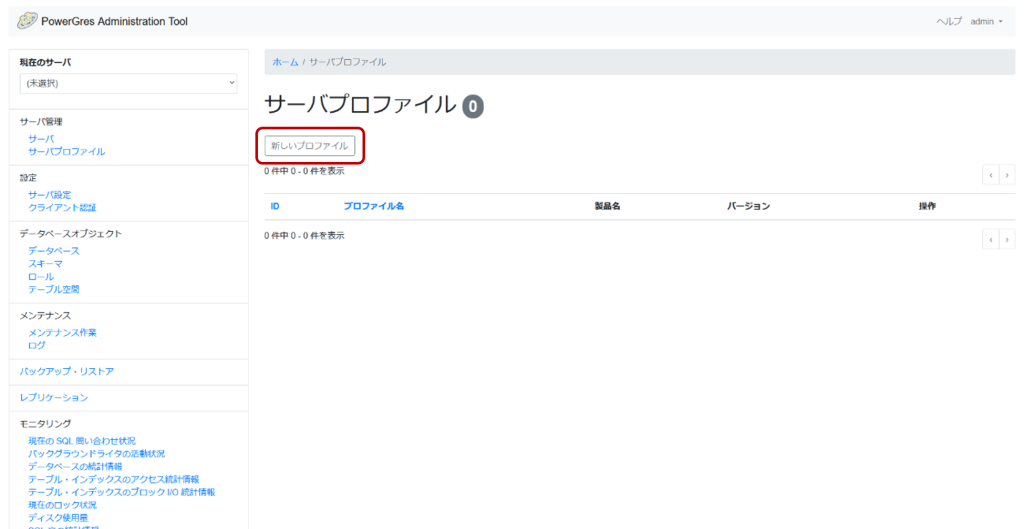Click previous page arrow below the table
Viewport: 1024px width, 529px height.
point(991,240)
